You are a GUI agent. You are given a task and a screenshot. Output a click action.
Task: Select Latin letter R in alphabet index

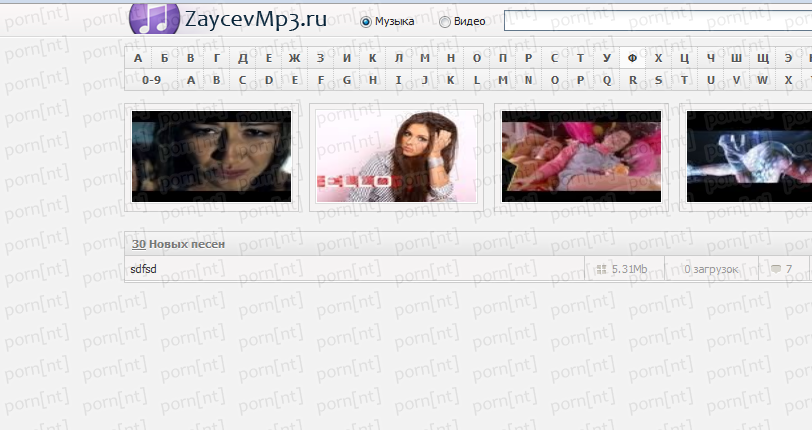[633, 80]
